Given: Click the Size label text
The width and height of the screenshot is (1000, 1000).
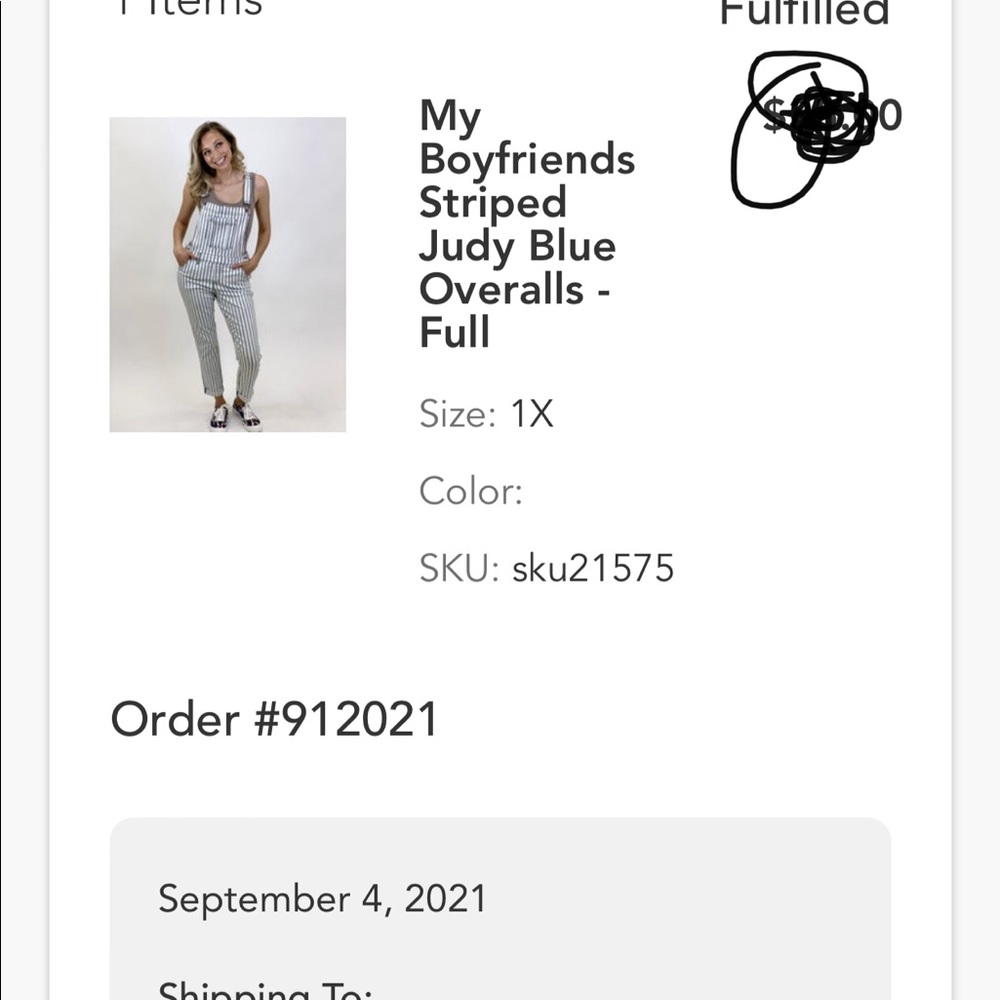Looking at the screenshot, I should (x=457, y=413).
